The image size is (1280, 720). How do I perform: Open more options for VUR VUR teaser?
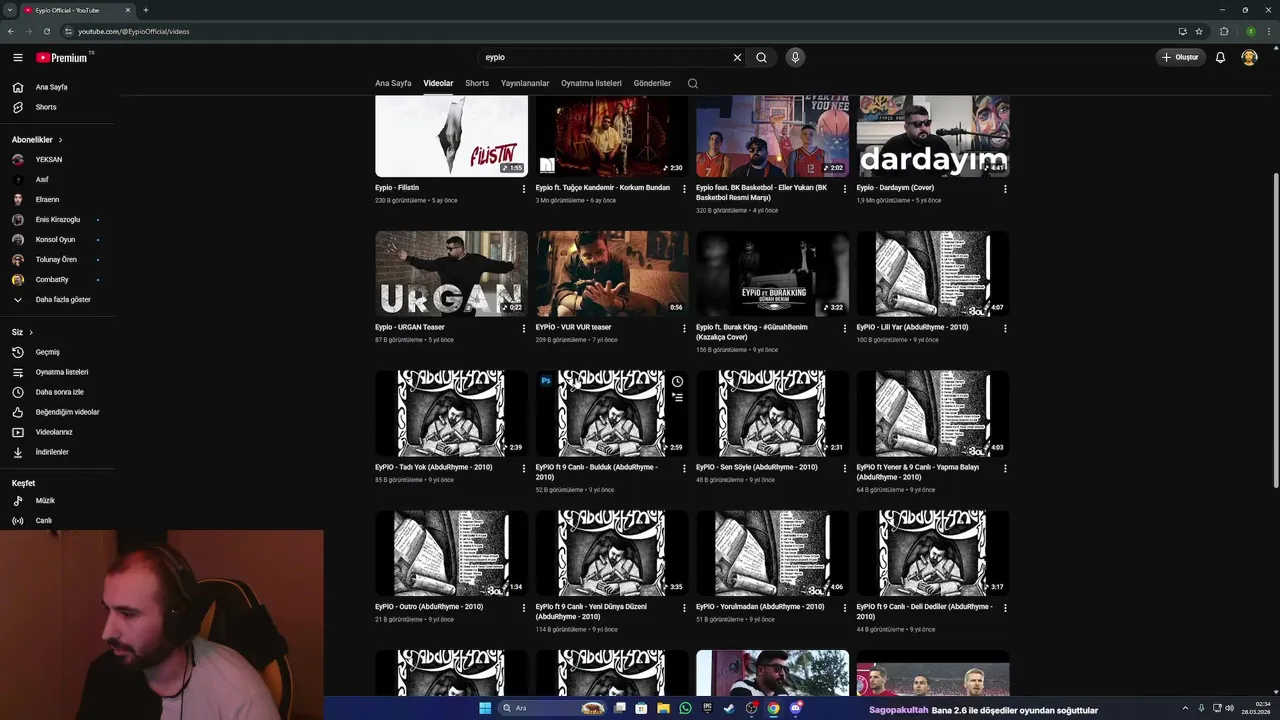[x=684, y=328]
